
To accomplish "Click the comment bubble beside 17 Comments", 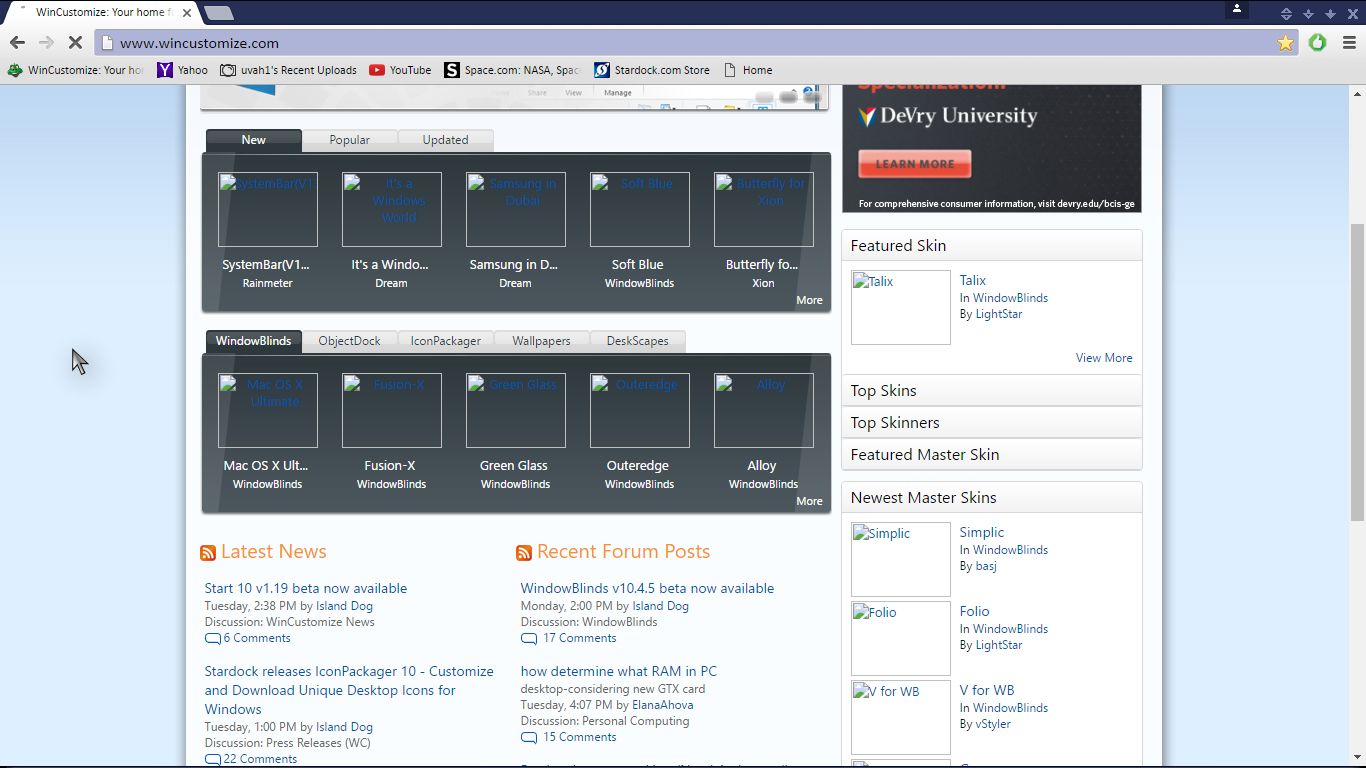I will (x=528, y=638).
